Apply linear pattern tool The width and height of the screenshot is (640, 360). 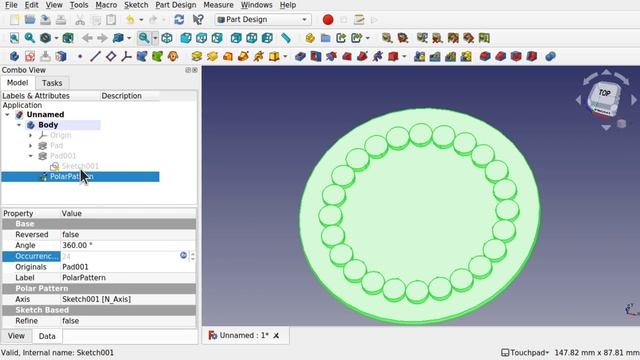click(x=435, y=56)
